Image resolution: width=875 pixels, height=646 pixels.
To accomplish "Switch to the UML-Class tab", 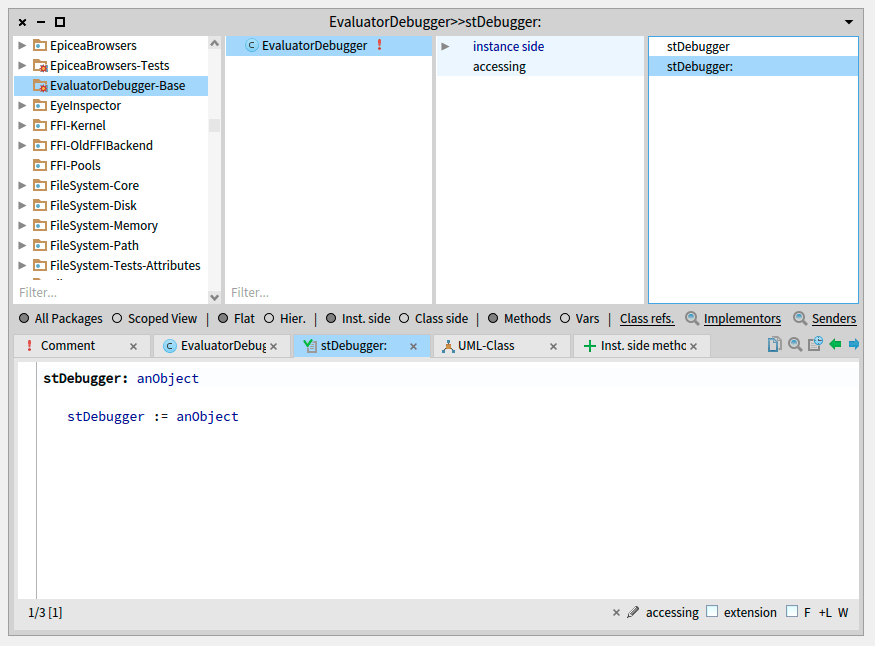I will click(x=486, y=346).
